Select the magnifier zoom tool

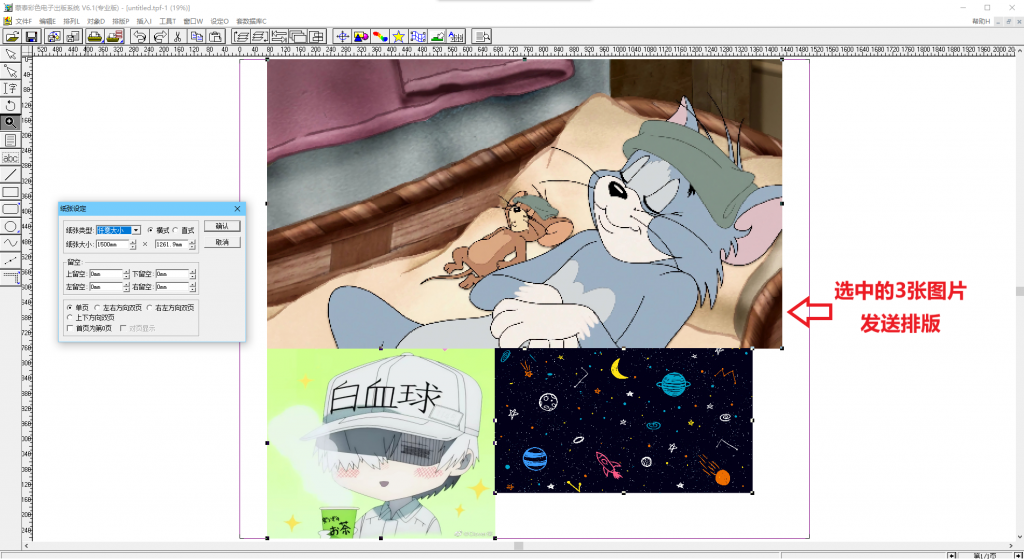coord(10,122)
